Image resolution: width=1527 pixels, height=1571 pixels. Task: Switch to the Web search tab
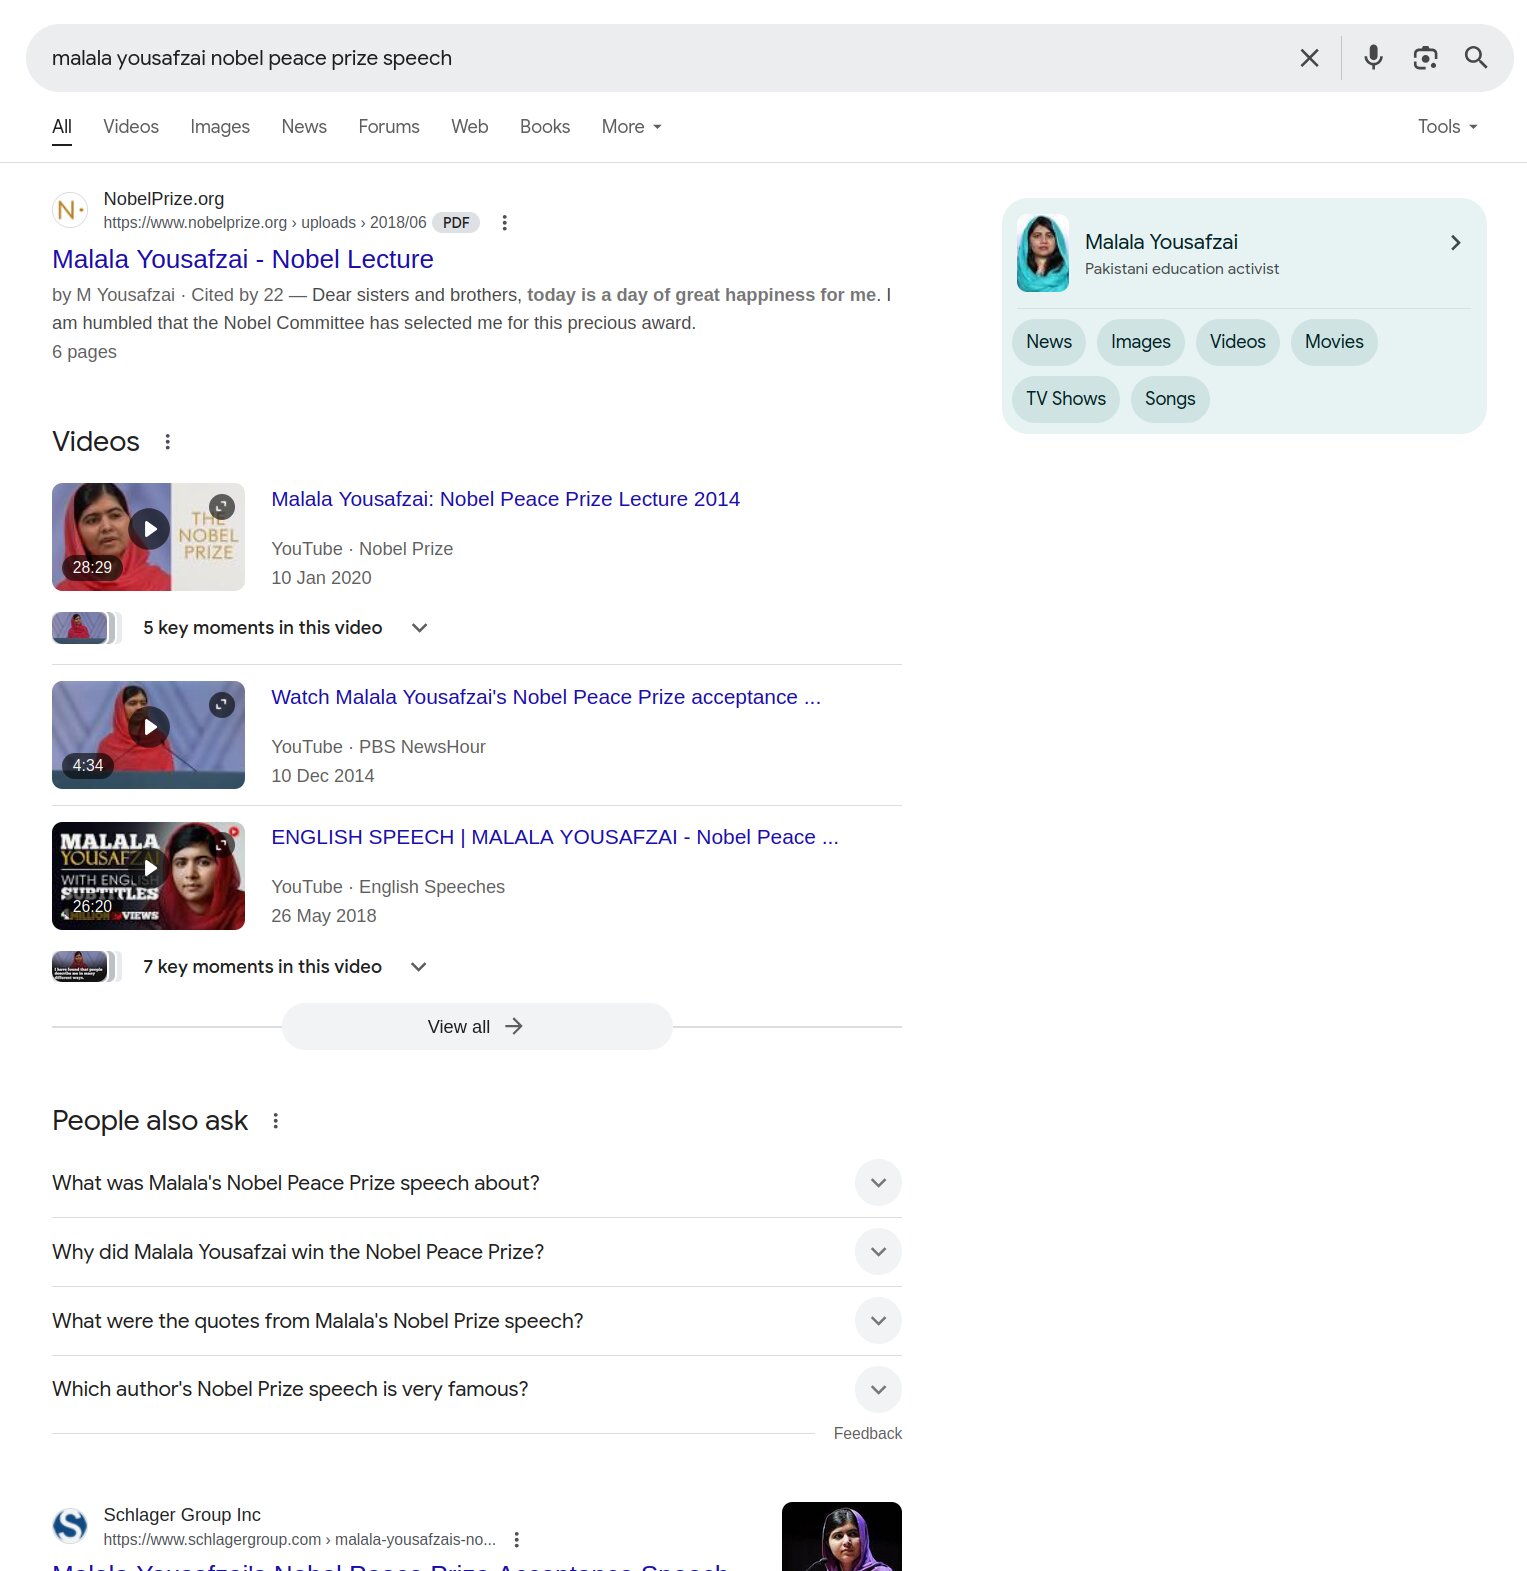[x=470, y=127]
